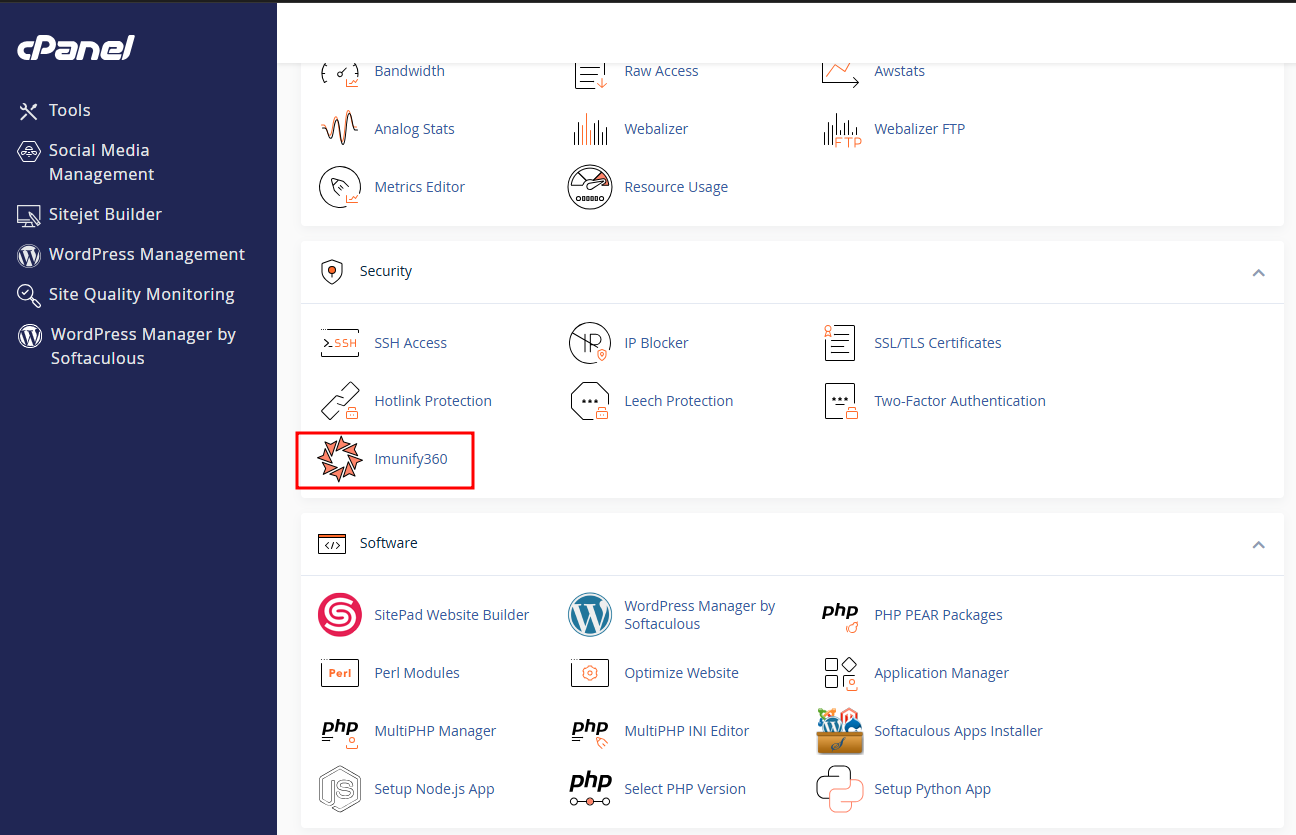Screen dimensions: 1296x835
Task: Open the MultiPHP Manager icon
Action: pyautogui.click(x=339, y=732)
